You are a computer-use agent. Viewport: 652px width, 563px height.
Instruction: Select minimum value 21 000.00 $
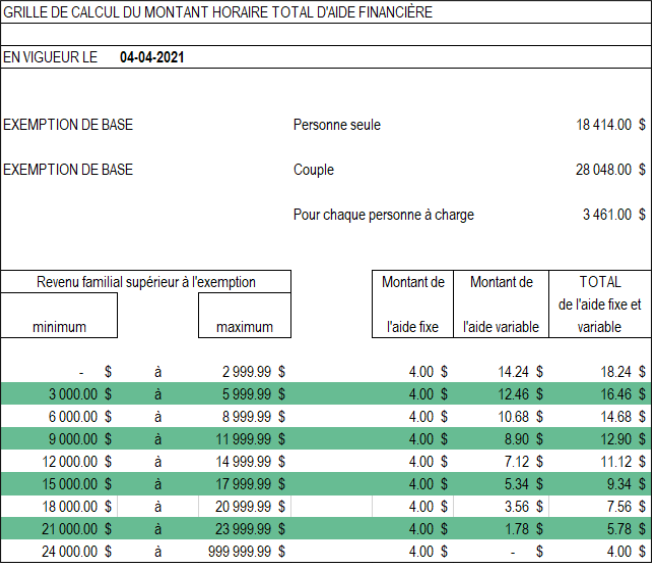click(77, 528)
